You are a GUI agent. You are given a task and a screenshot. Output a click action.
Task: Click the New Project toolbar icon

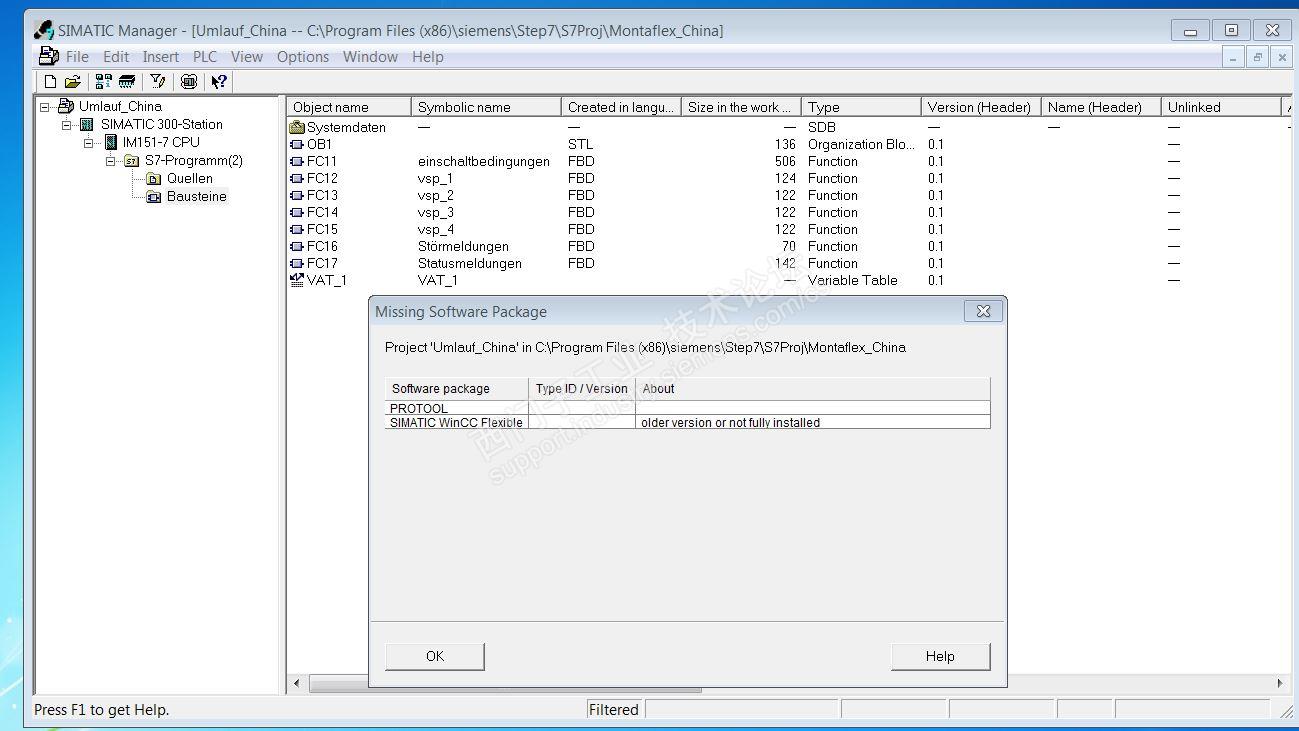tap(51, 82)
